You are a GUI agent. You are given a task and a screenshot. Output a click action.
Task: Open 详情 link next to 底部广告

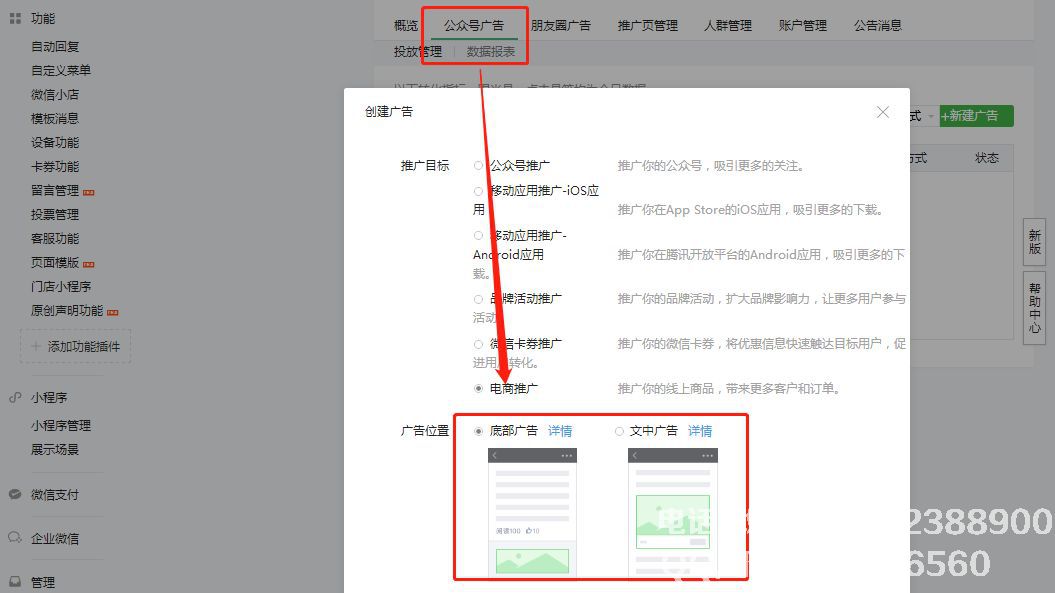560,431
